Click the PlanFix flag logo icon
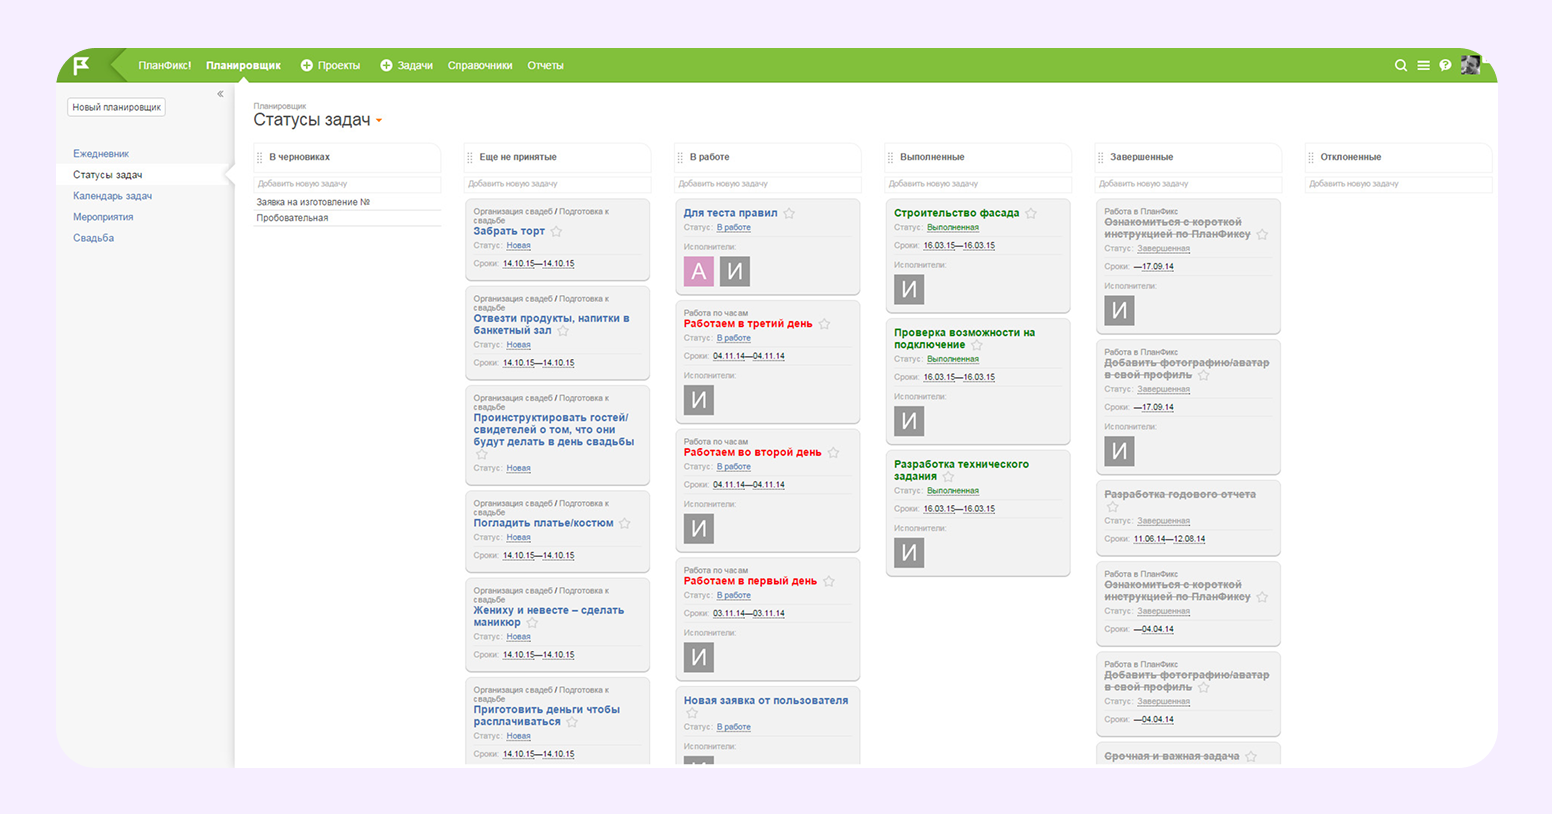The image size is (1552, 814). 81,66
